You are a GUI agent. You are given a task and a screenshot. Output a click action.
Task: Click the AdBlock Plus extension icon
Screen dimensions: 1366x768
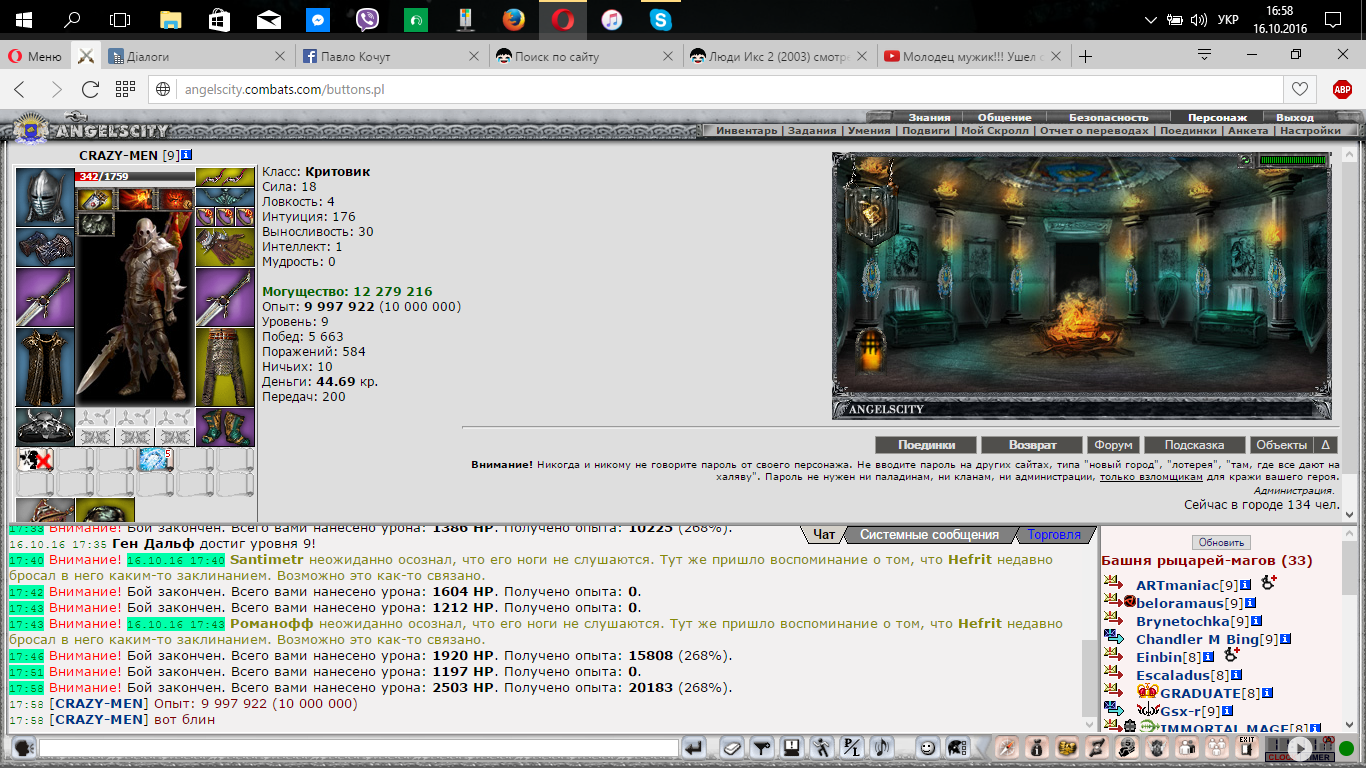tap(1342, 89)
